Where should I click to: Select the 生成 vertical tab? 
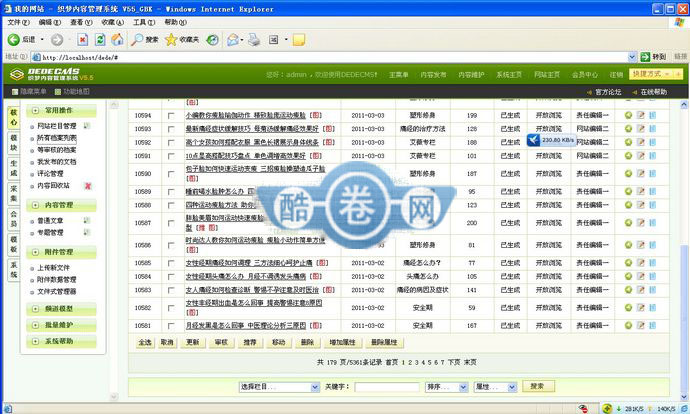tap(14, 169)
